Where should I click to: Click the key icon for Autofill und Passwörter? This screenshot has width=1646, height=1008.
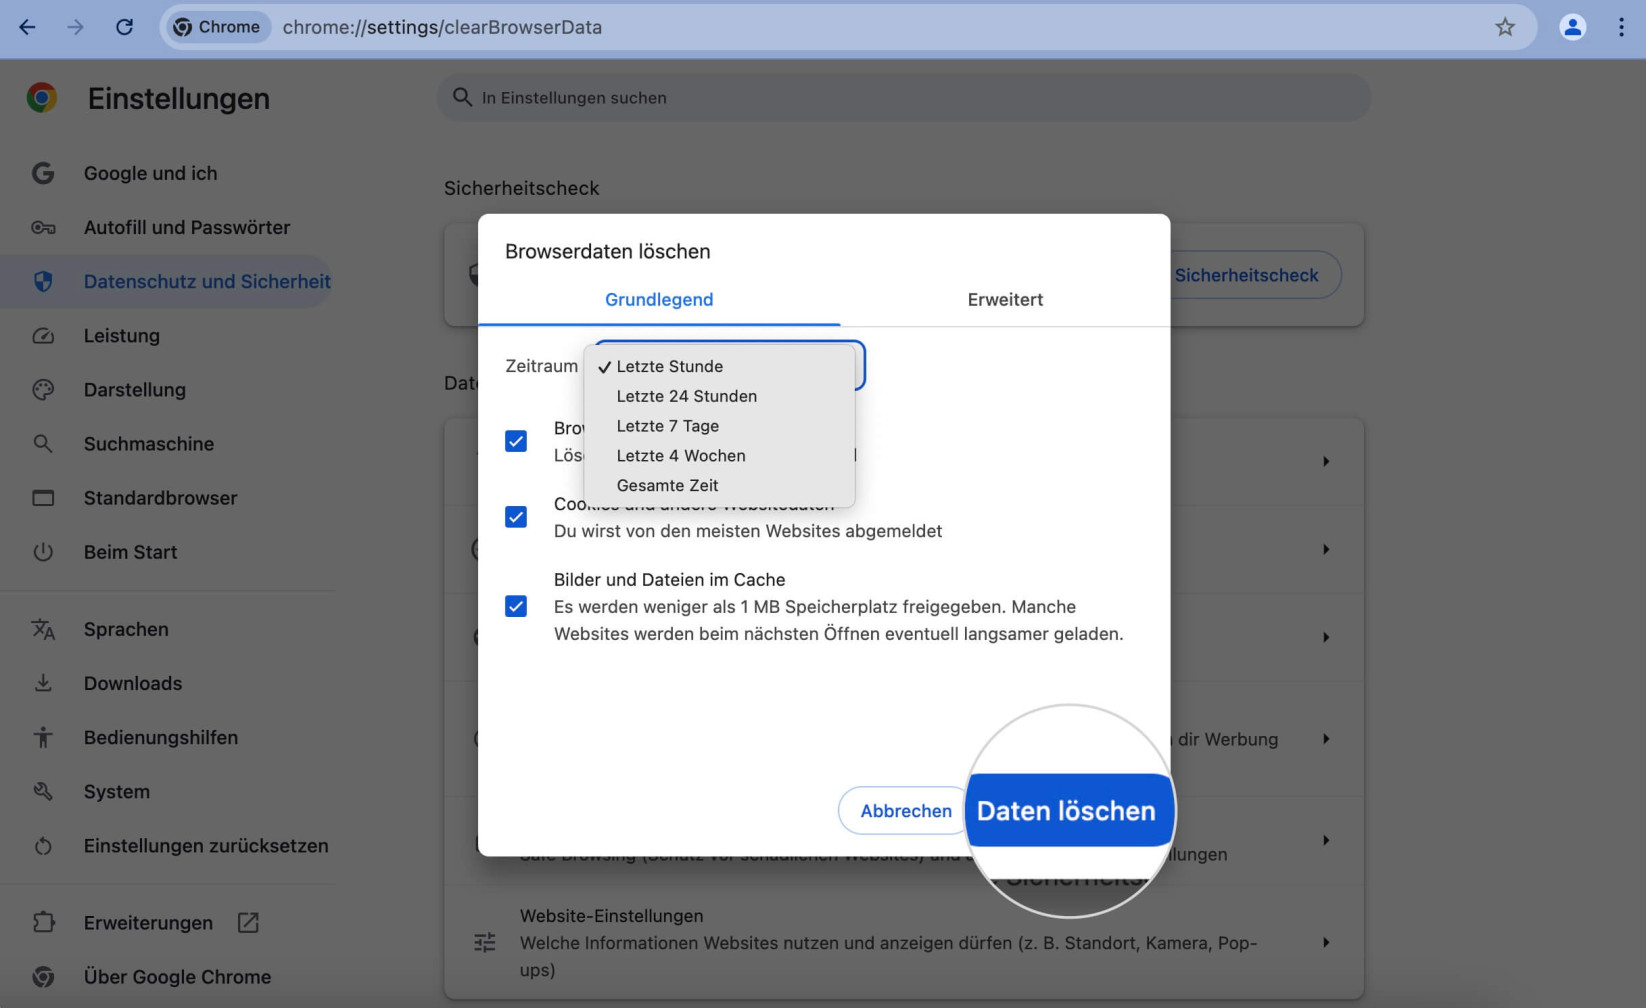click(x=43, y=228)
